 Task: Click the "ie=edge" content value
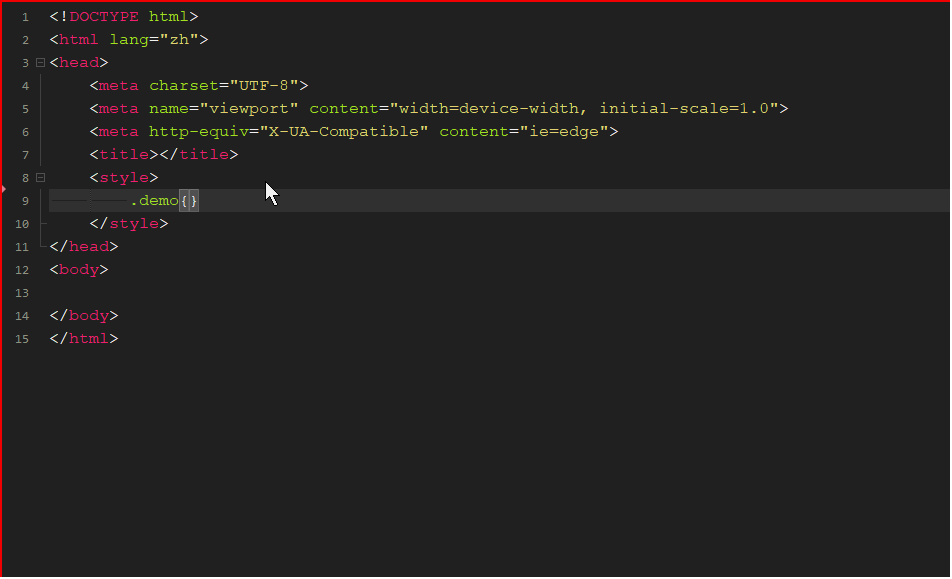(x=564, y=132)
